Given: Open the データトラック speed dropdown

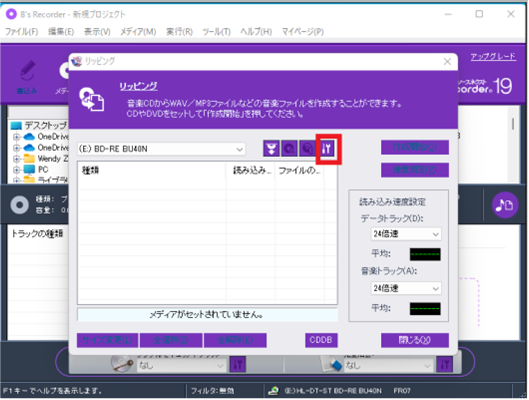Looking at the screenshot, I should click(406, 234).
